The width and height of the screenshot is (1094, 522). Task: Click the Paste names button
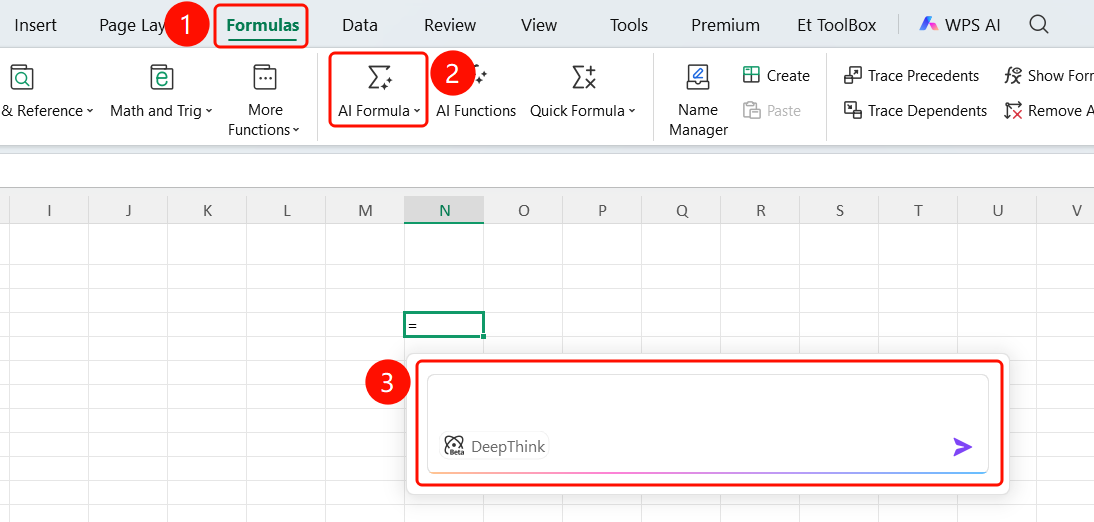click(772, 110)
